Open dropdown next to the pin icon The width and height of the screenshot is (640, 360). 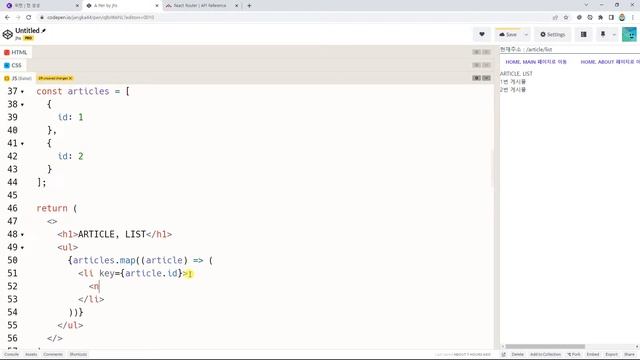[x=614, y=35]
